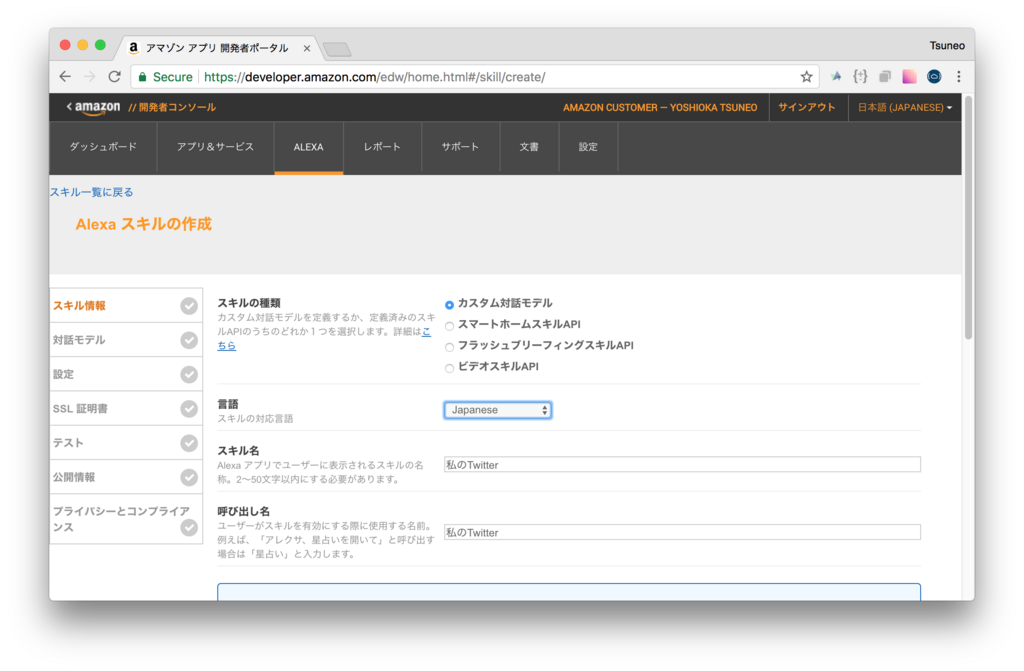Click the browser forward arrow
The width and height of the screenshot is (1024, 671).
pos(89,76)
